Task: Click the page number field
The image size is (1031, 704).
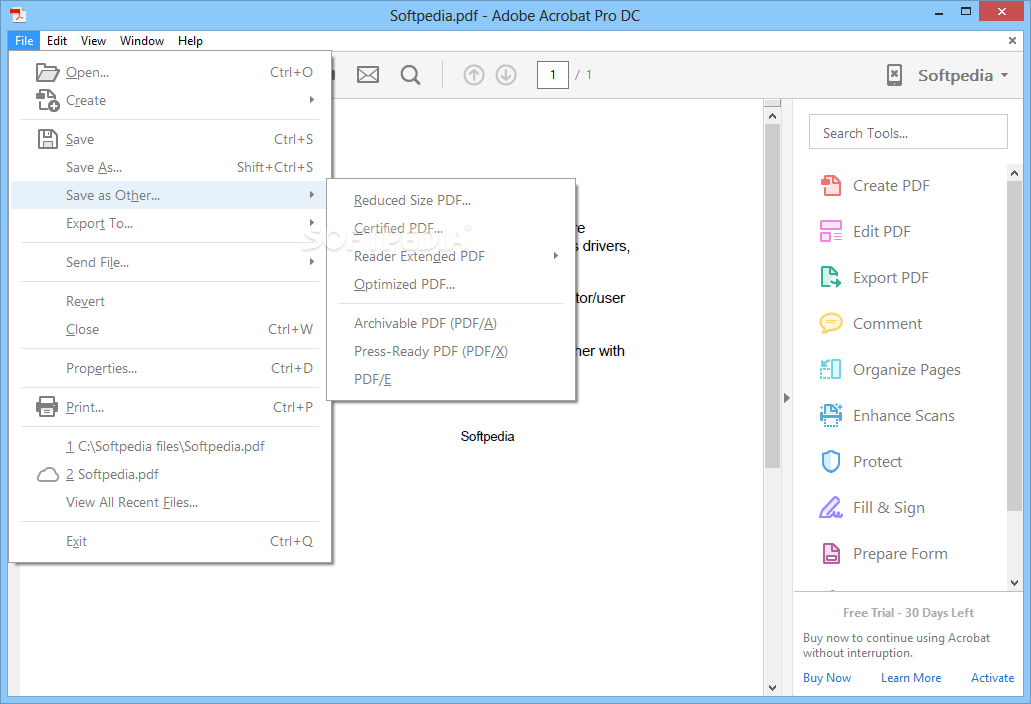Action: [552, 75]
